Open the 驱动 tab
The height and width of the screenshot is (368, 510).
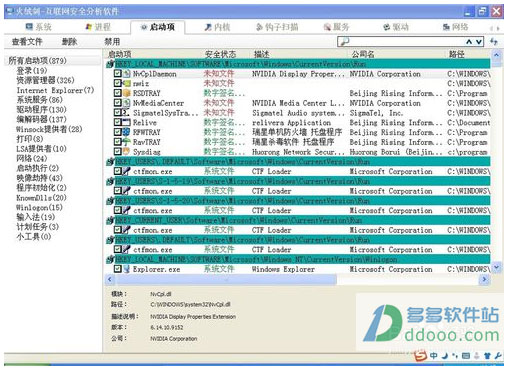396,27
